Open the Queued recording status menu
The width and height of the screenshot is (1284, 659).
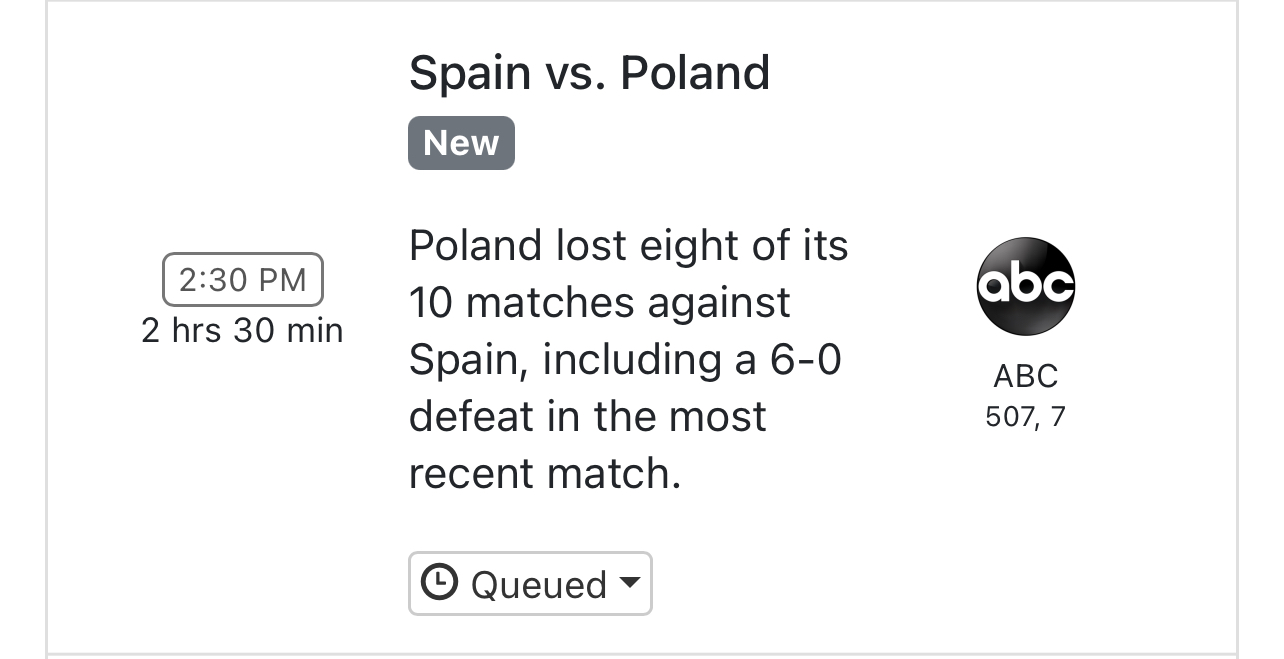[530, 584]
